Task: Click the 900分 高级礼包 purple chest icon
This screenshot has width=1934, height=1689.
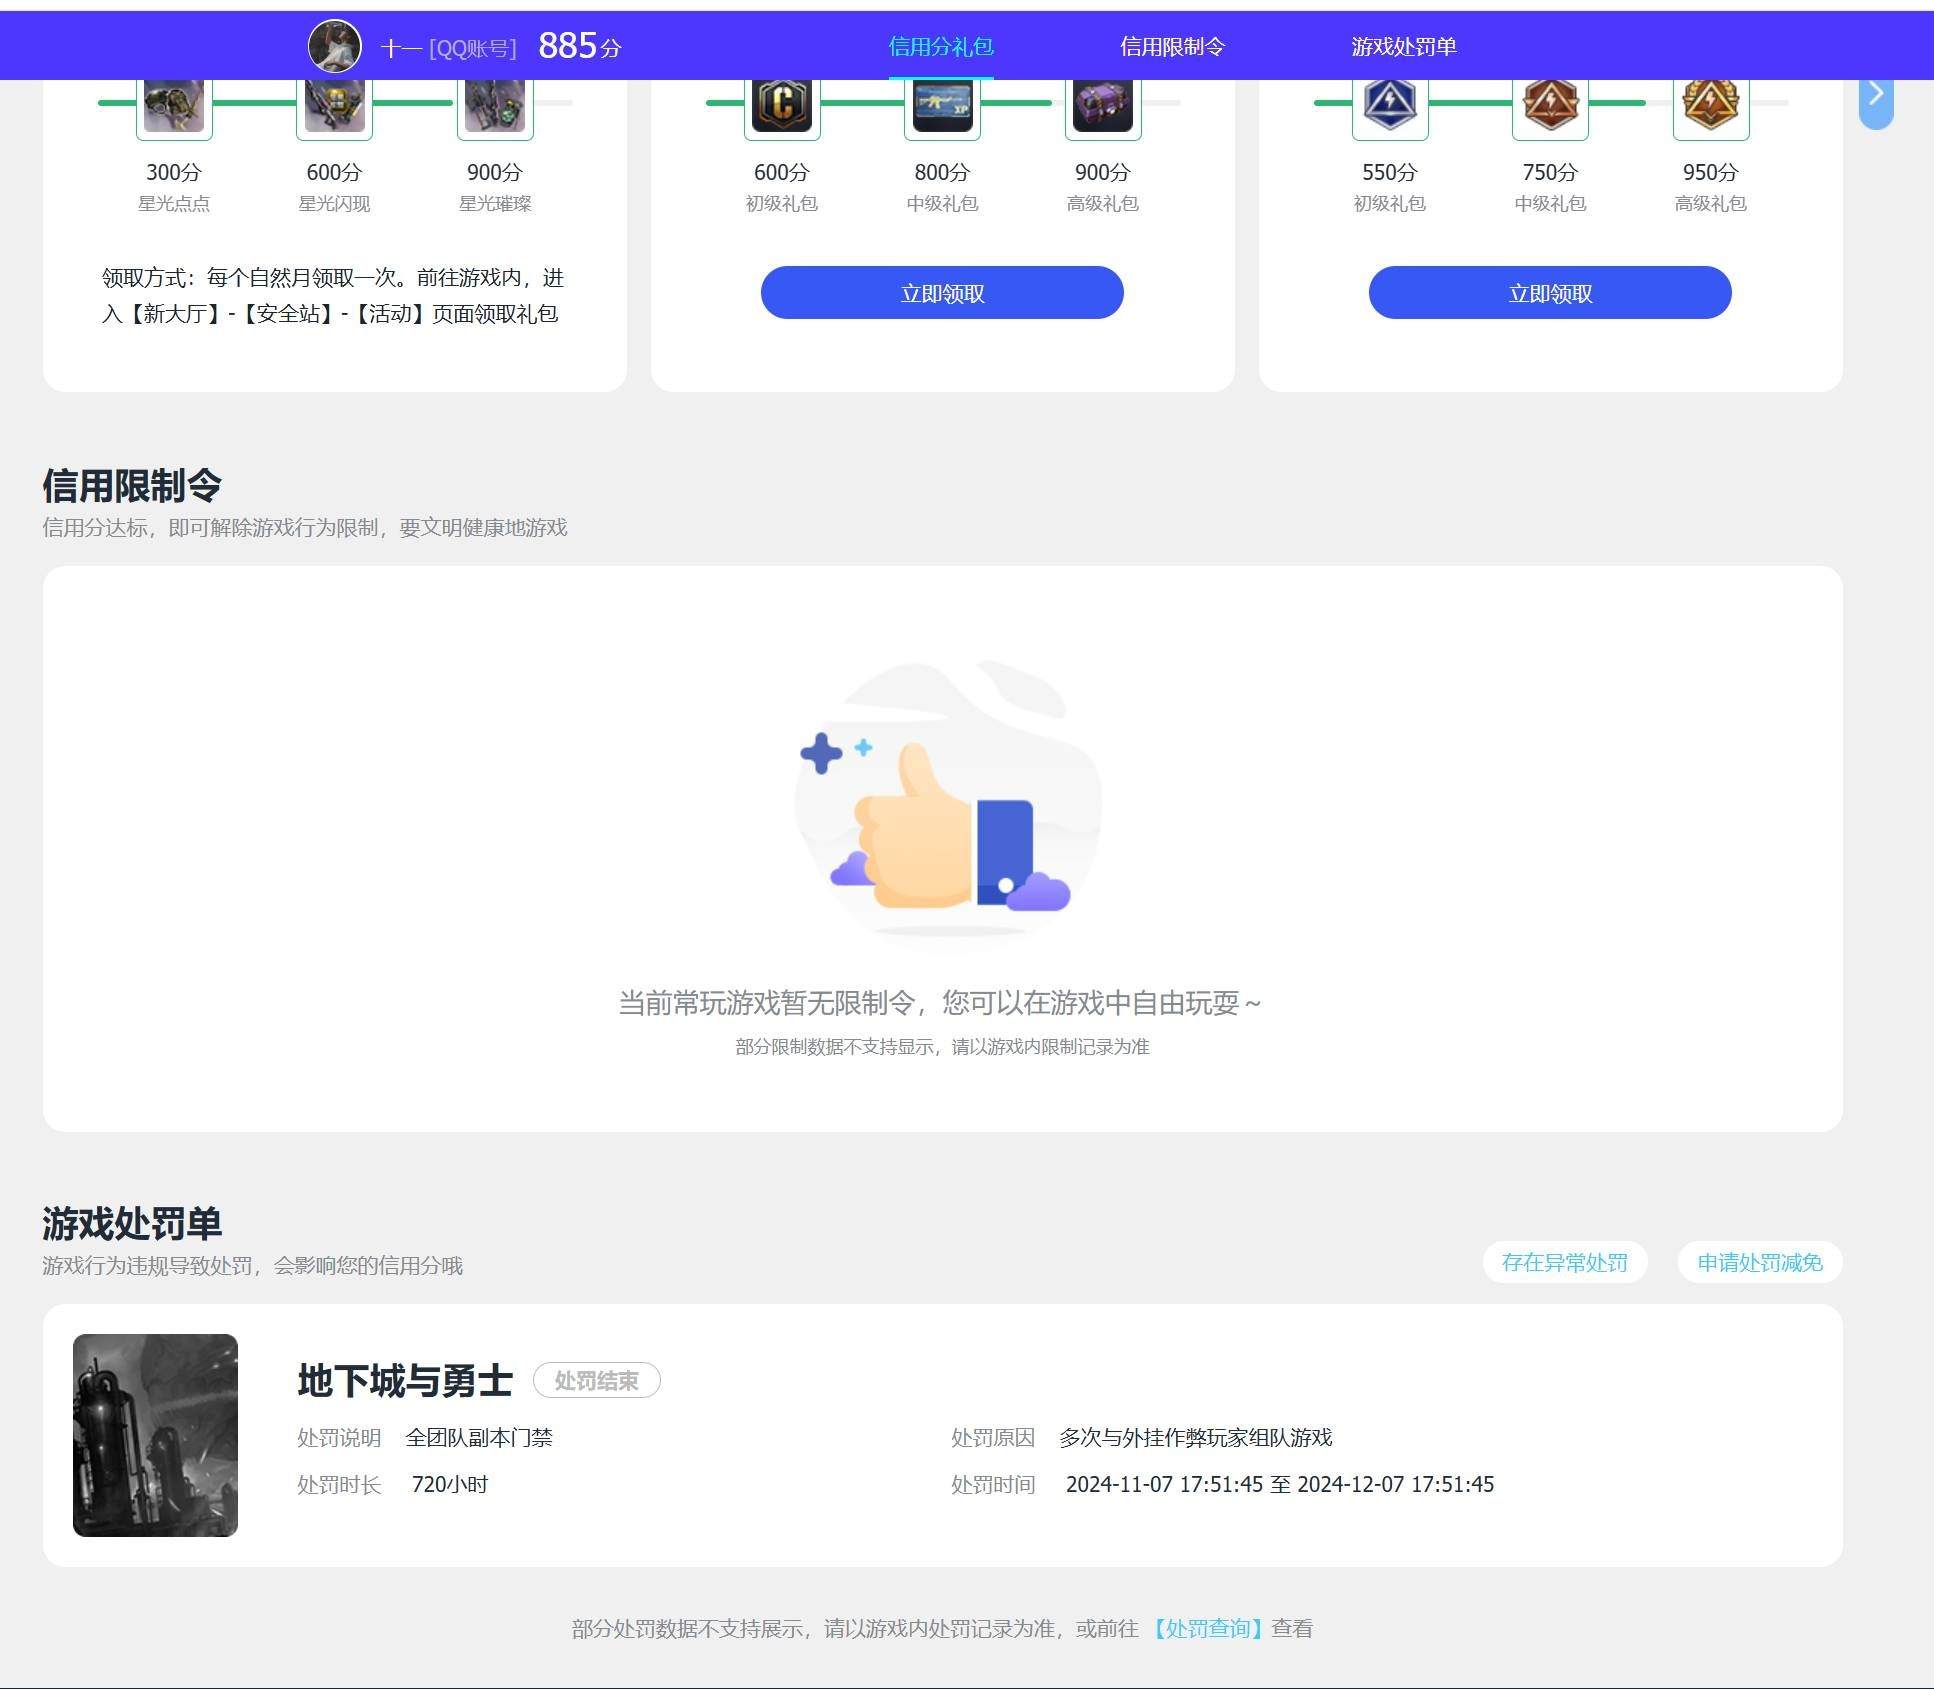Action: pos(1103,106)
